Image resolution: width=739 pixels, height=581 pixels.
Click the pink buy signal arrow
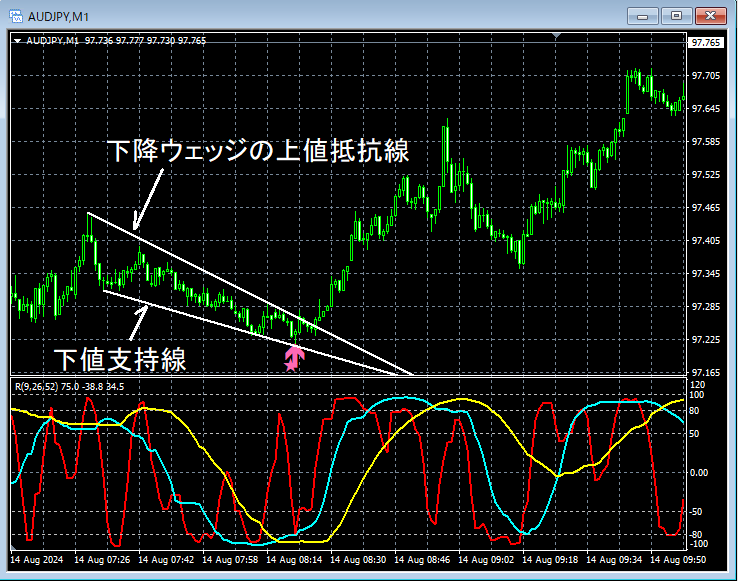[294, 356]
